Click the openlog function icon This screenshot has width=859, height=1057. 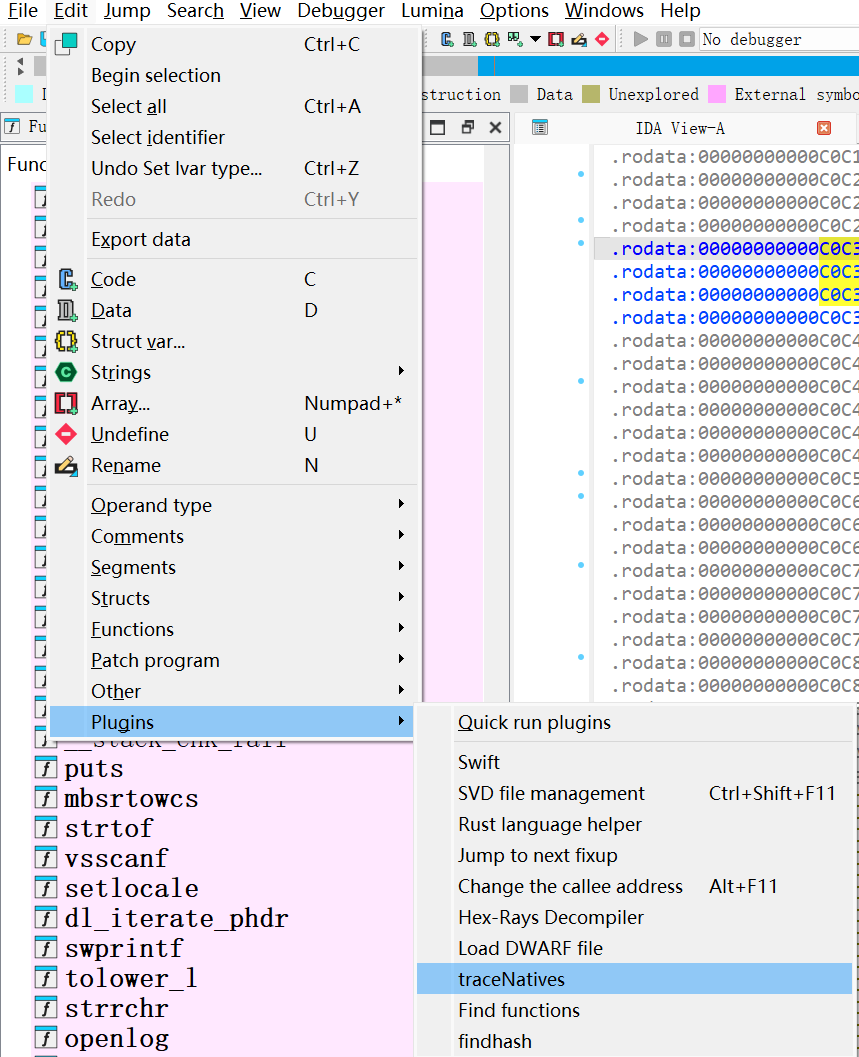pos(46,1038)
